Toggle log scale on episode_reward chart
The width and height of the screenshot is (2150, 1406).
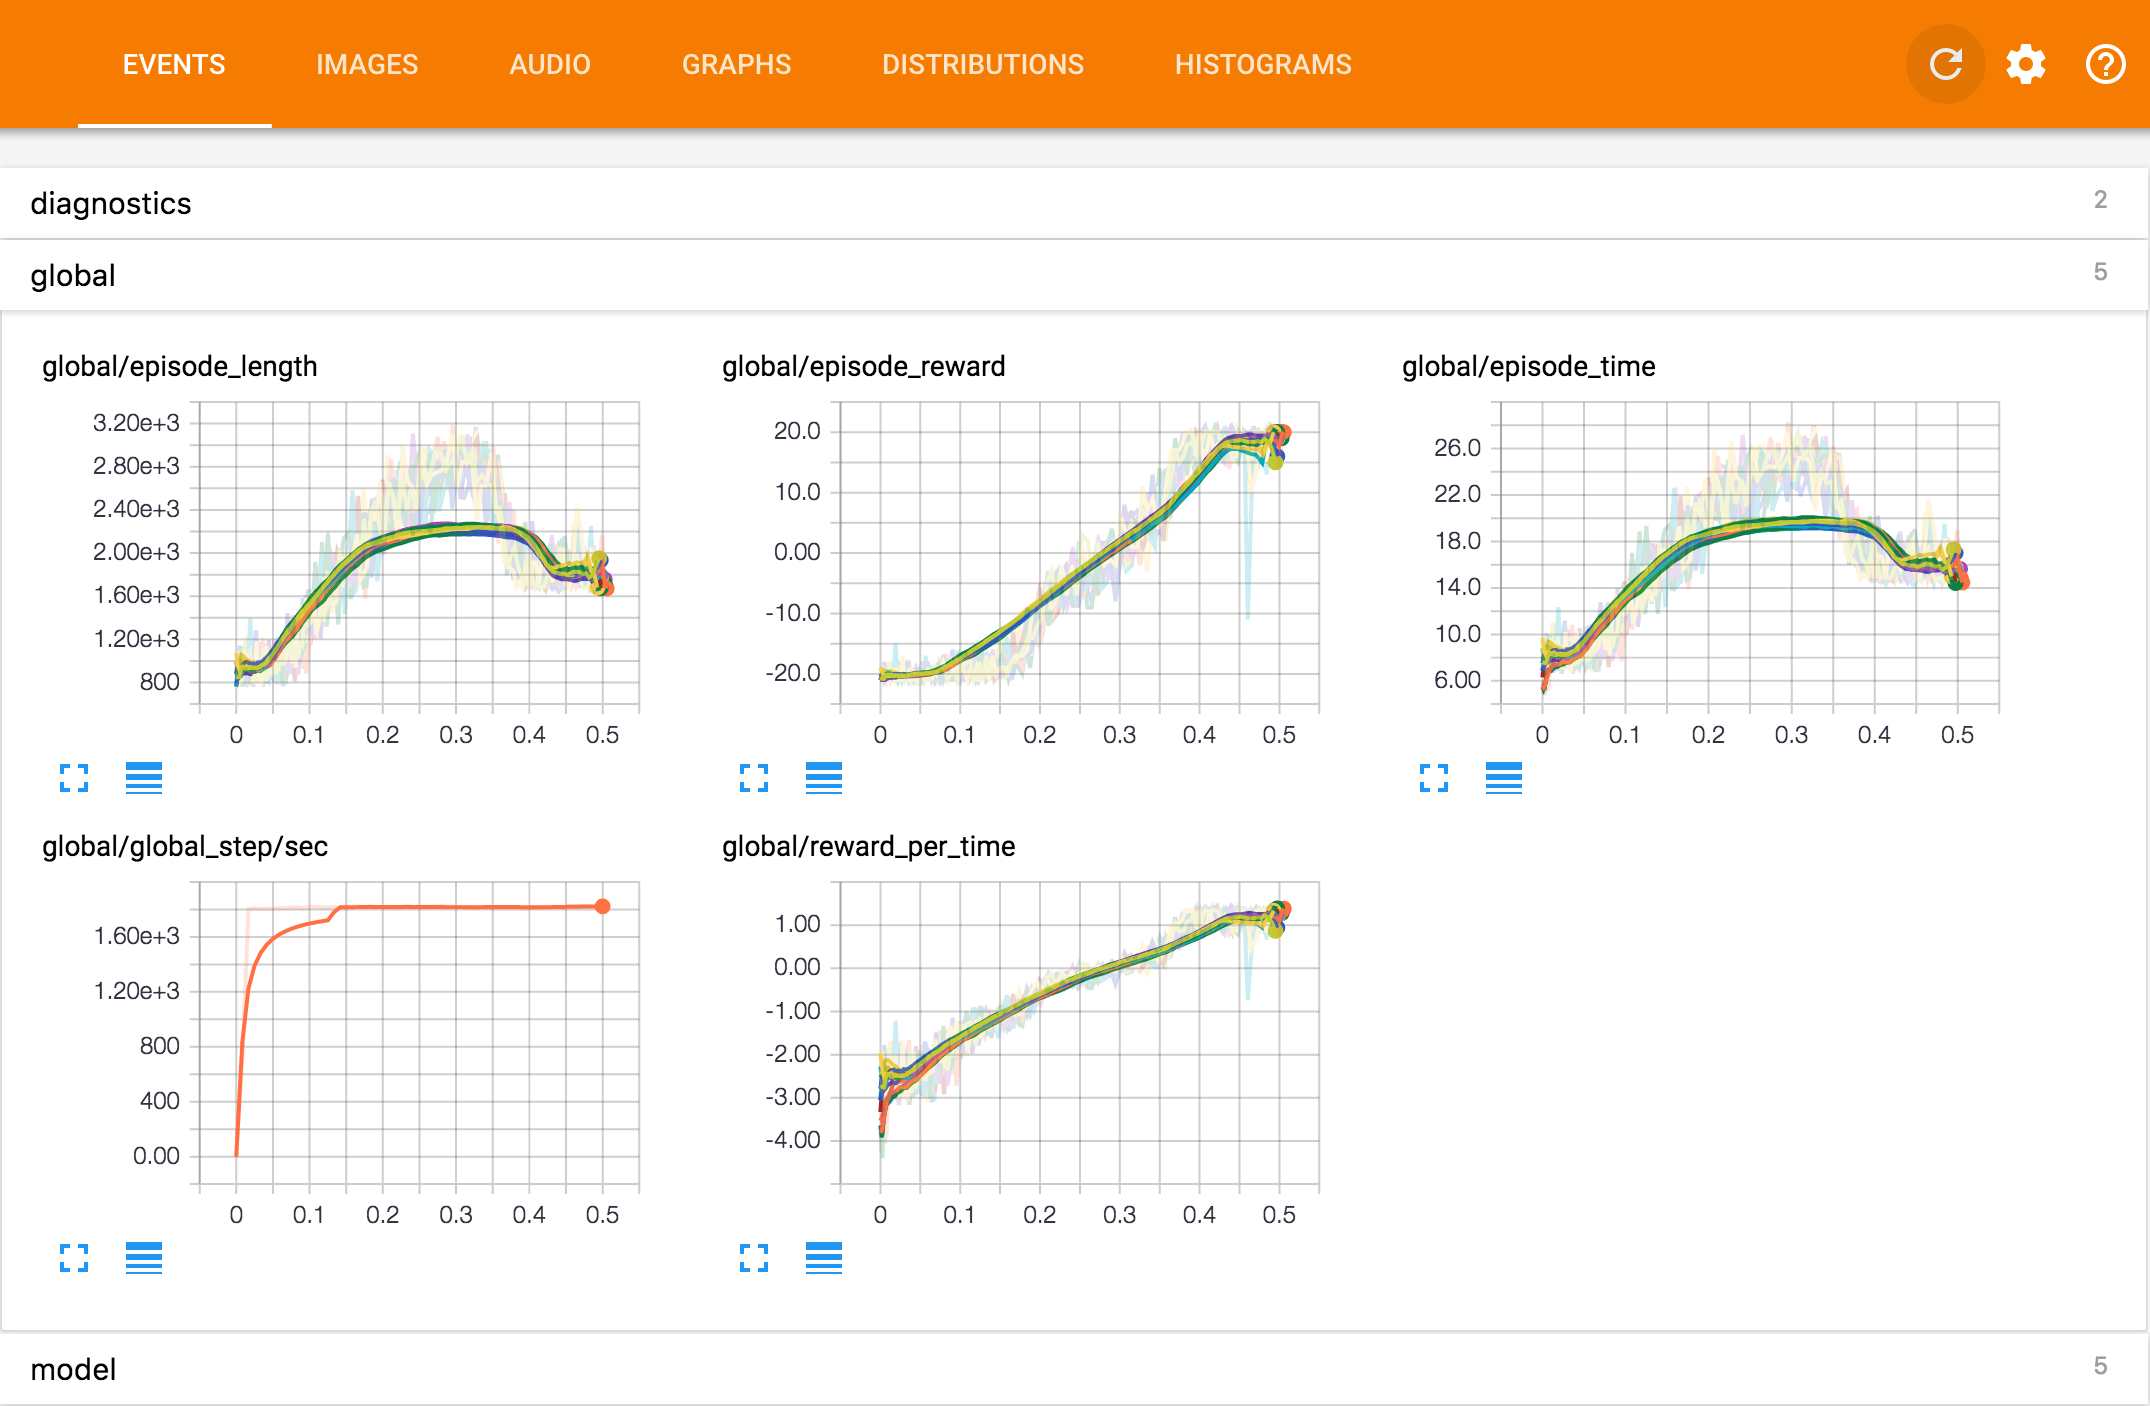824,778
